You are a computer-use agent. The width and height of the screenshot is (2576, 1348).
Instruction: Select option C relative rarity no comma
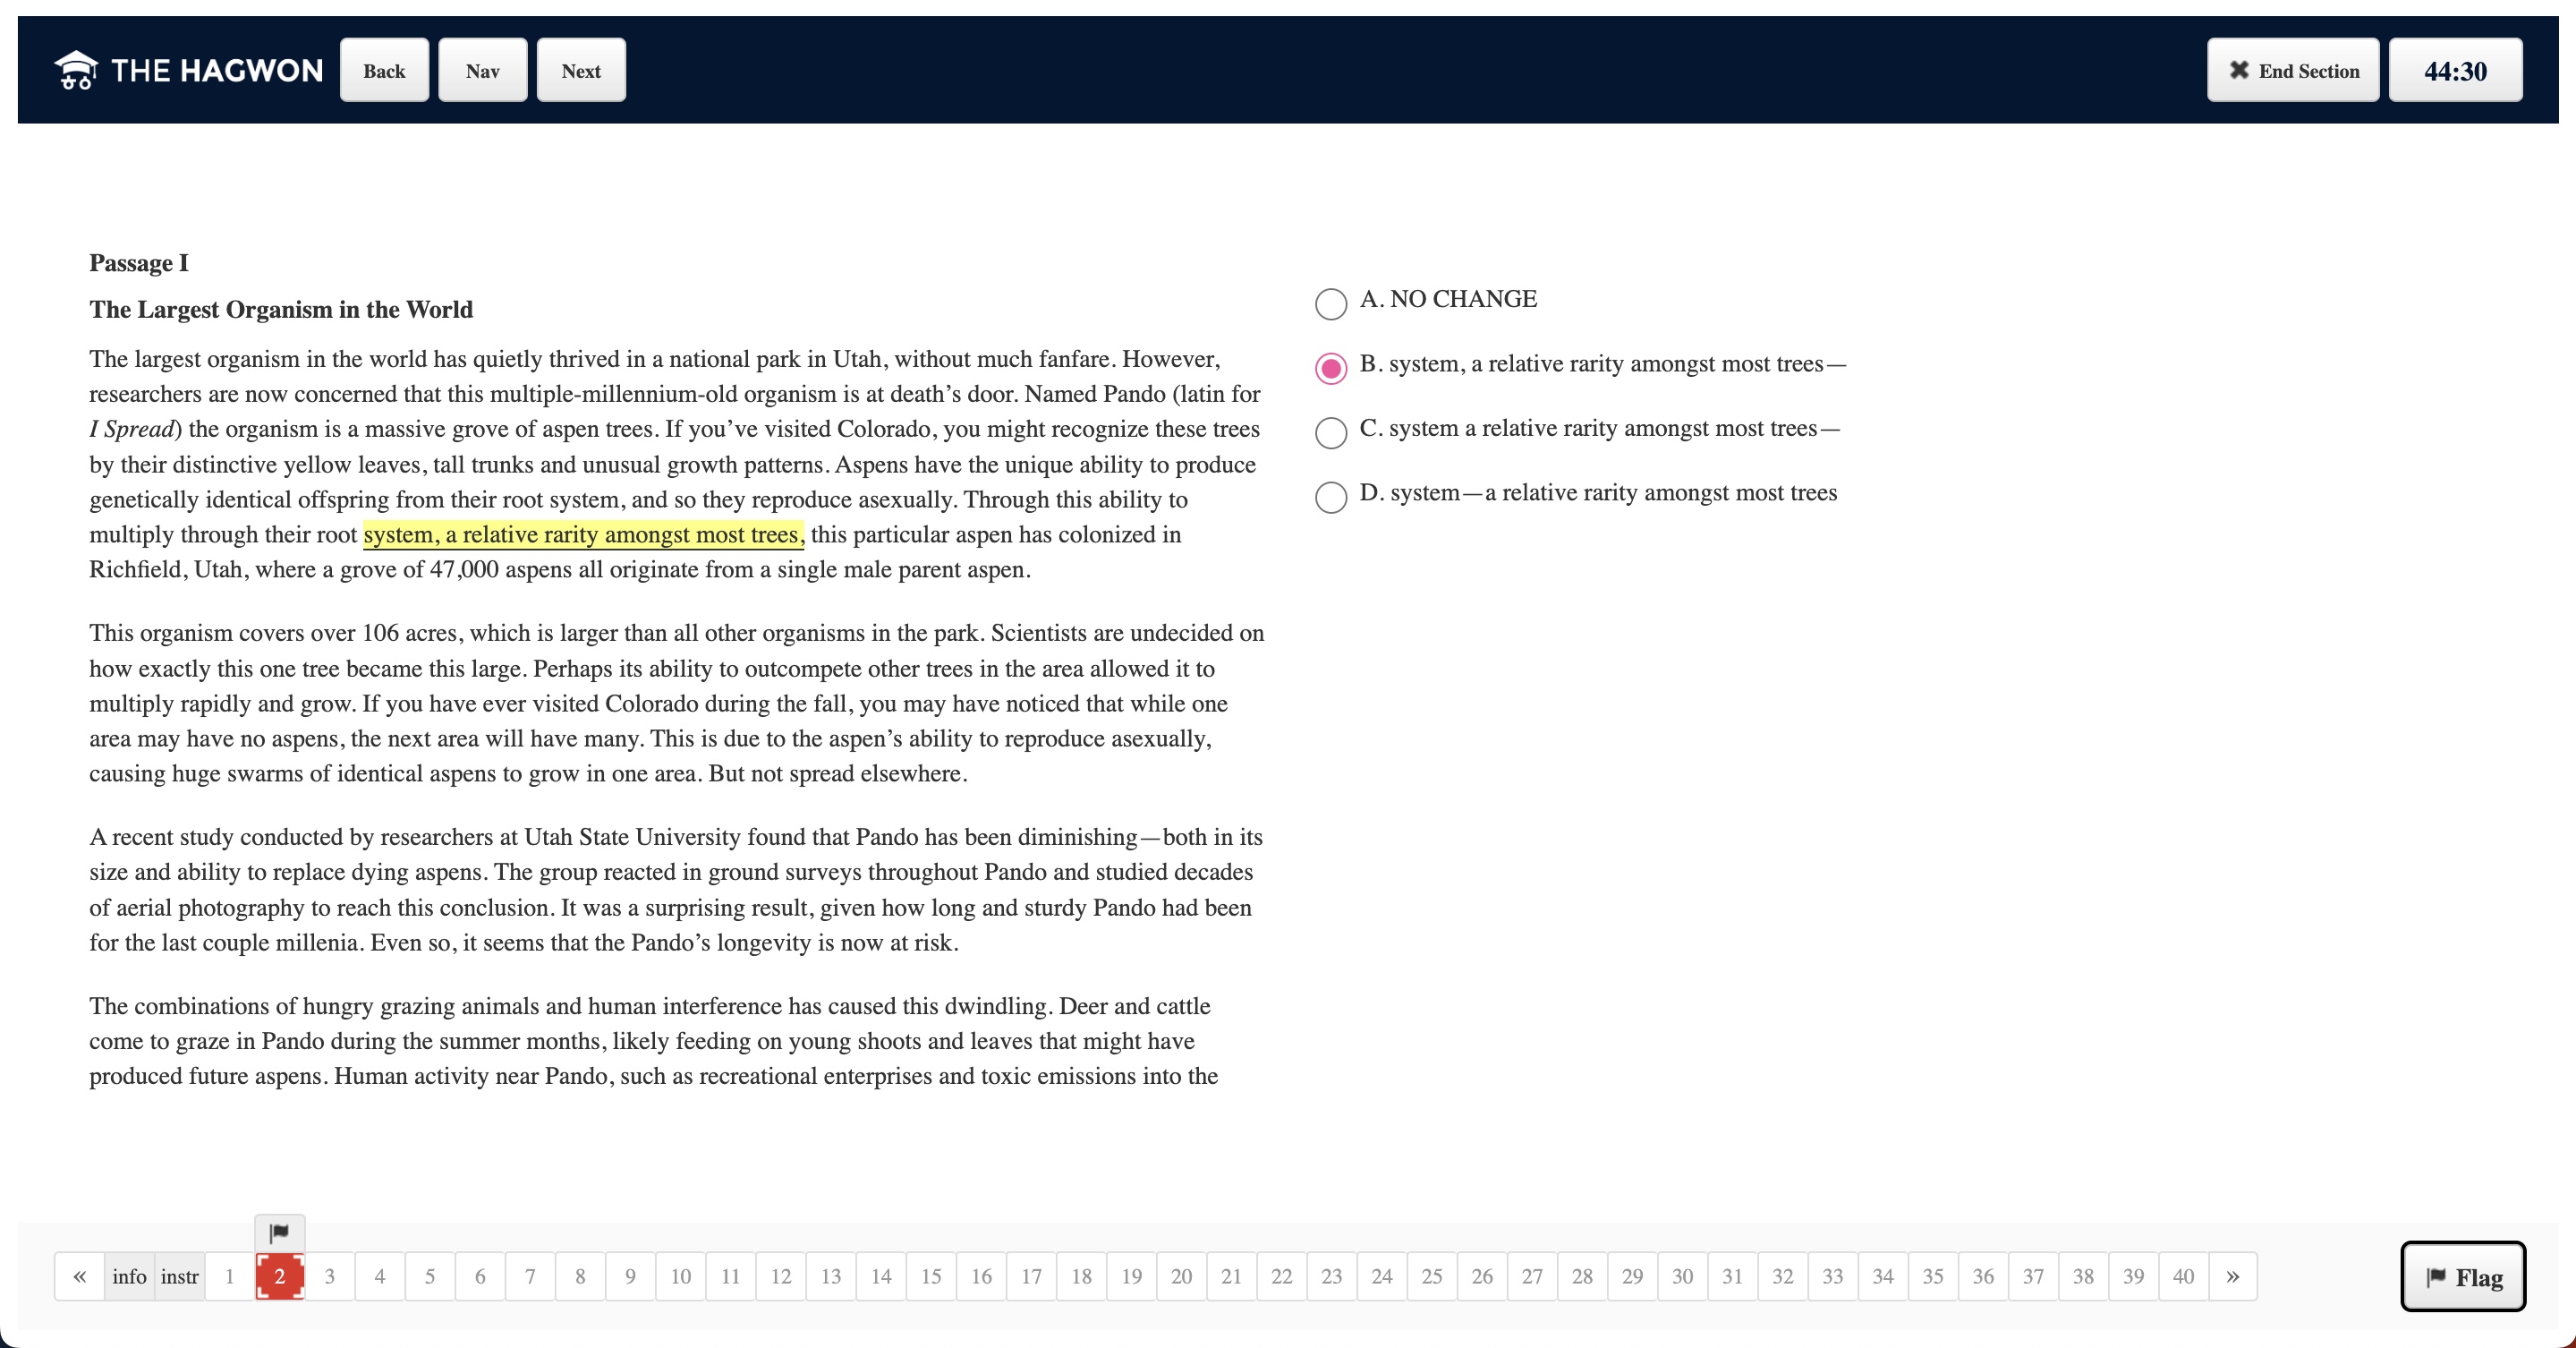(x=1332, y=430)
